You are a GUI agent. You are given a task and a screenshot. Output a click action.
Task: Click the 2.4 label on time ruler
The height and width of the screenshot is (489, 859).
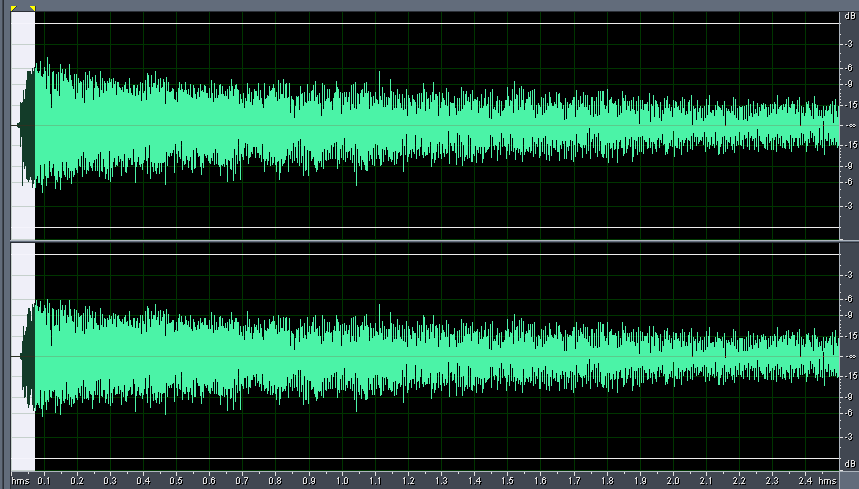pyautogui.click(x=806, y=481)
